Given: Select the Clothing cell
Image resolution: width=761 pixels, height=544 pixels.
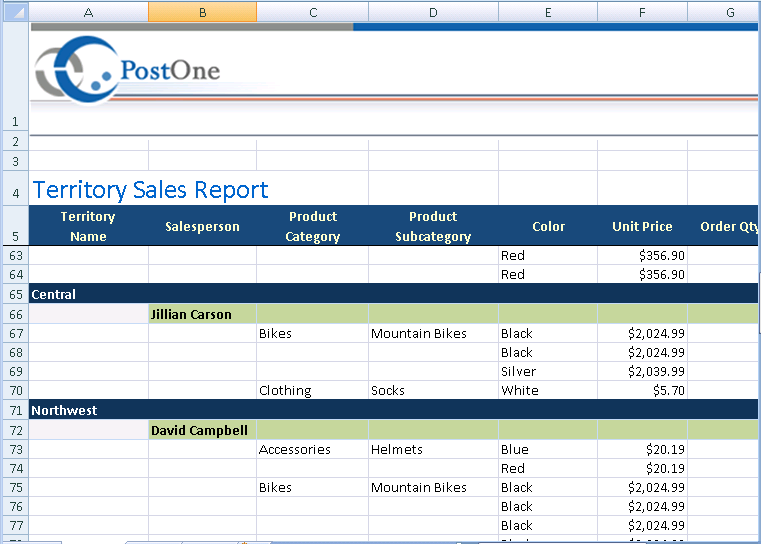Looking at the screenshot, I should click(x=313, y=390).
